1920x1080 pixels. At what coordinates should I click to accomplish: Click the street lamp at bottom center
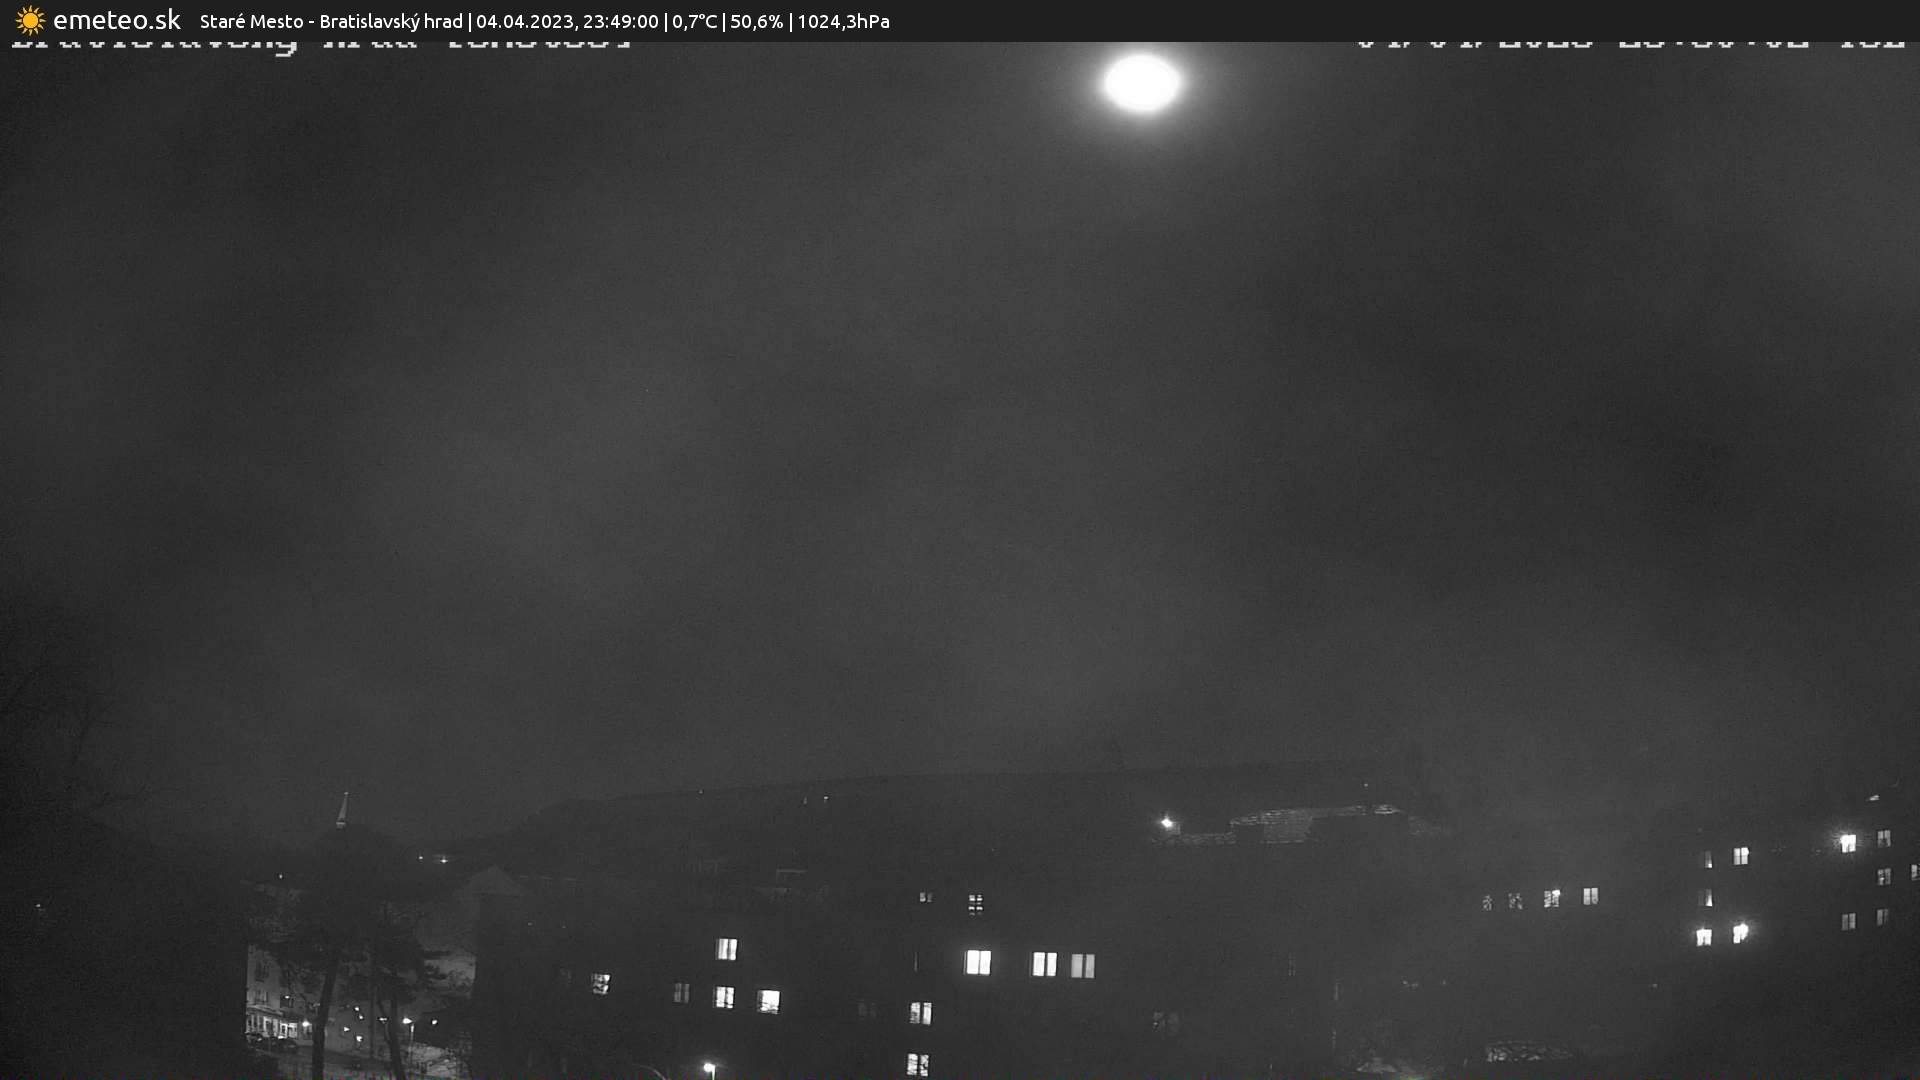709,1068
